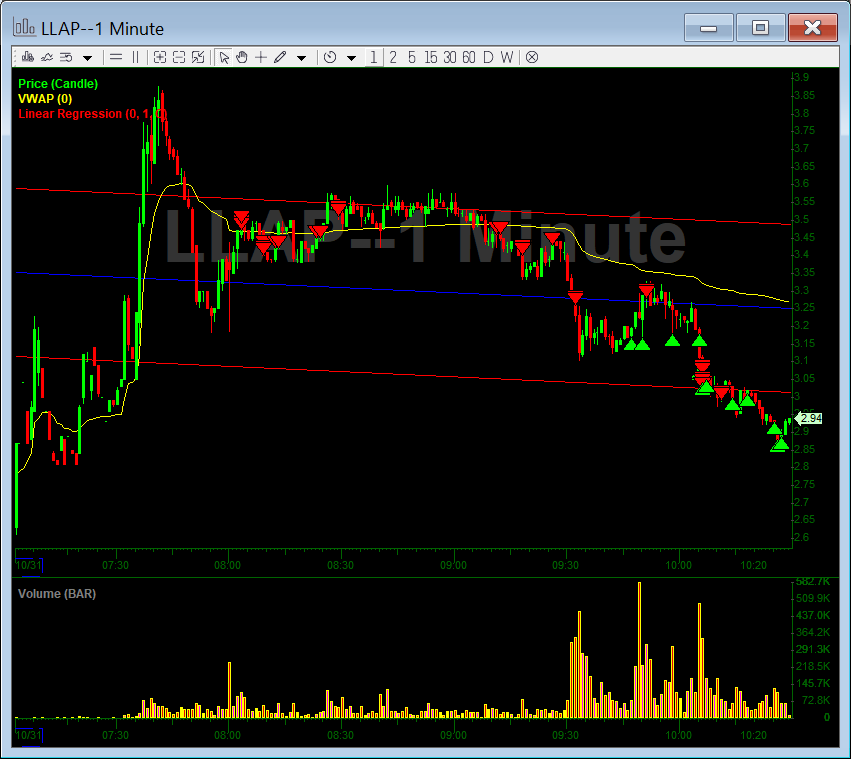Select the pencil drawing tool

click(278, 57)
